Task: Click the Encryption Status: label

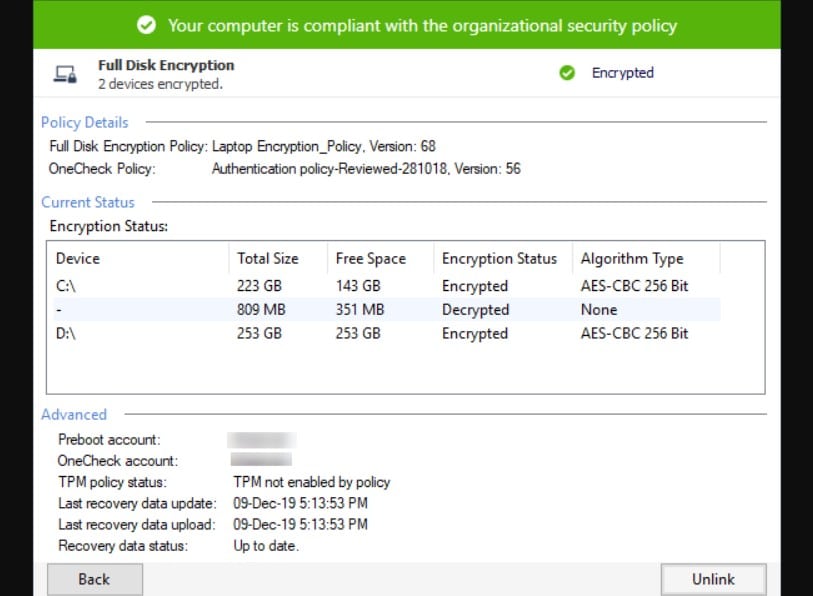Action: pyautogui.click(x=109, y=227)
